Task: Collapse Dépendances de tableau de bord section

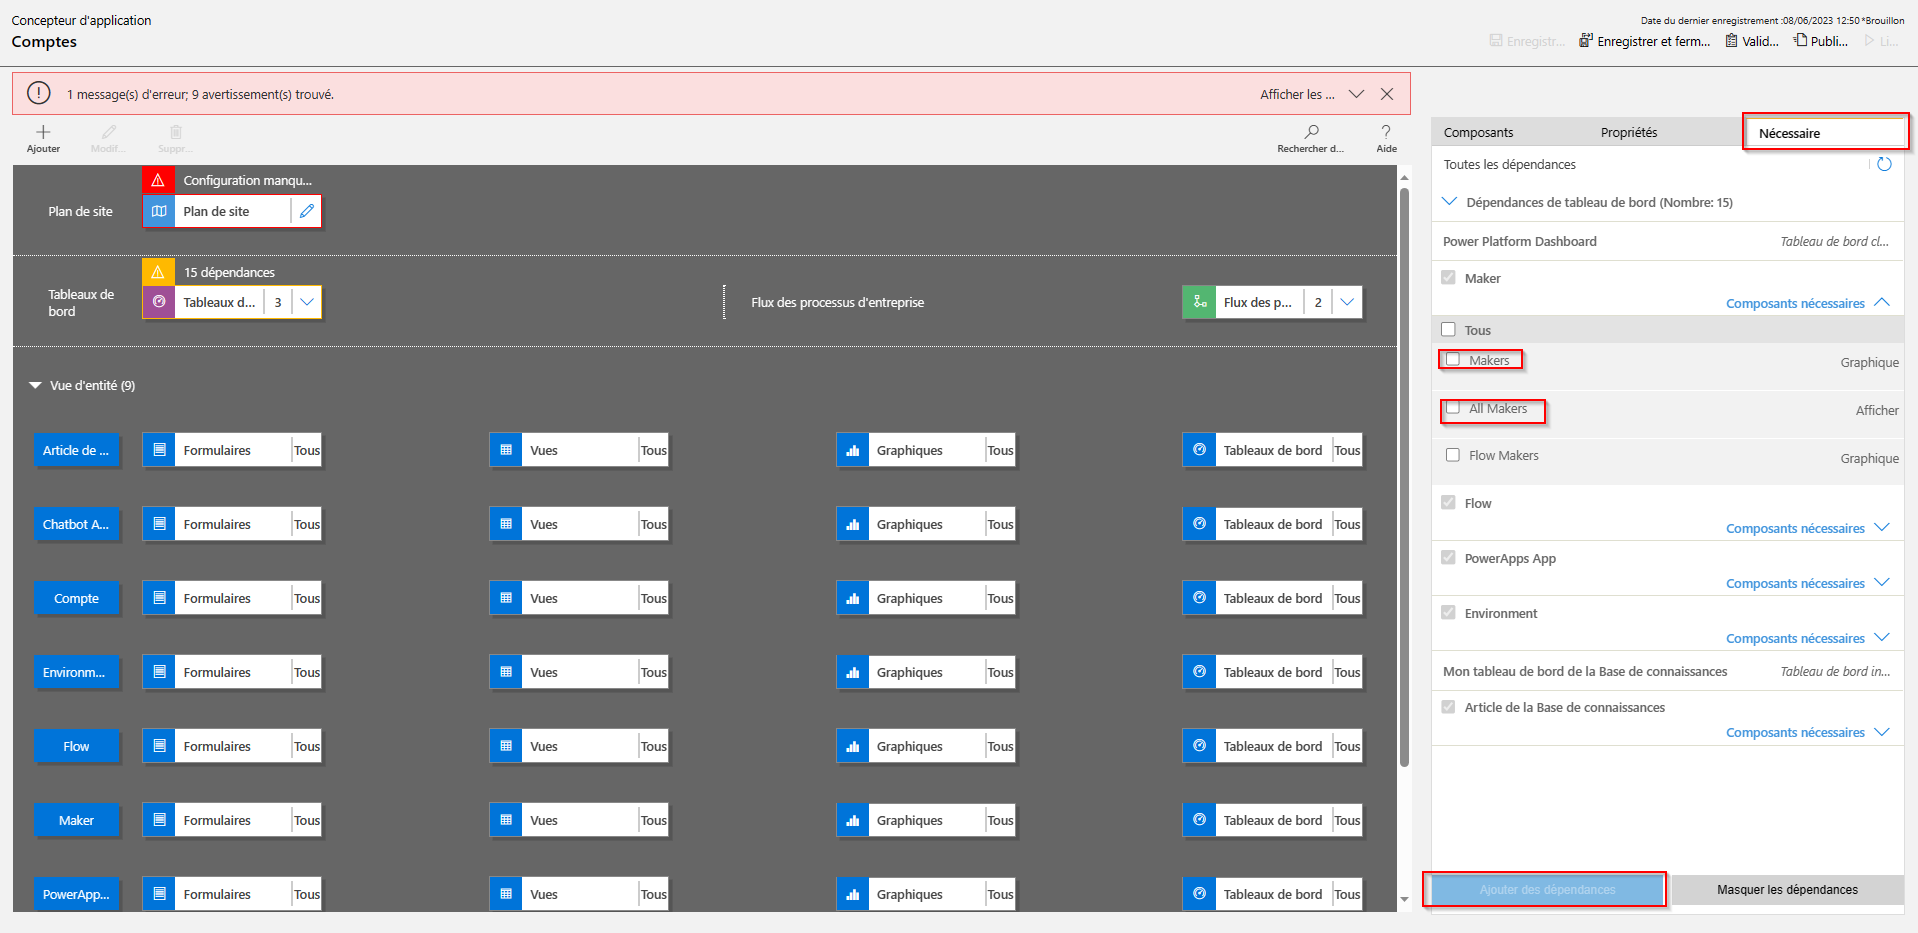Action: click(1449, 201)
